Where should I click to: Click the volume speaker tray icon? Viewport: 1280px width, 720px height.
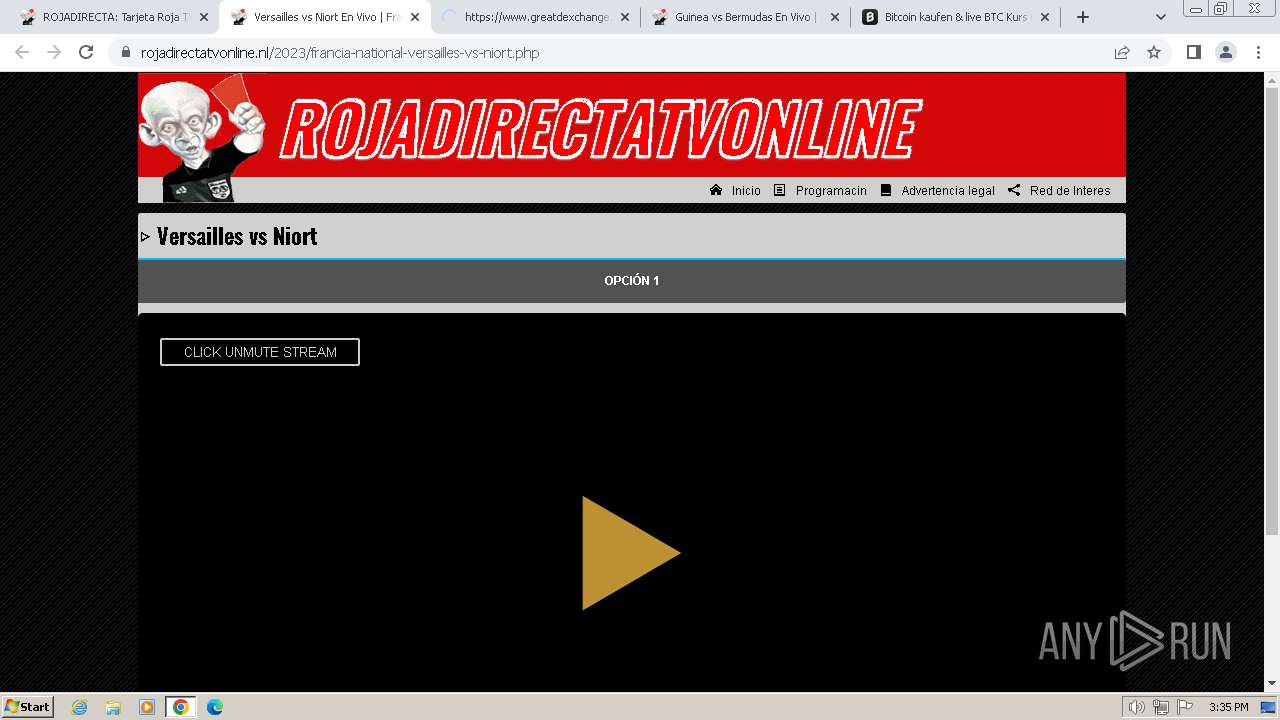click(1137, 707)
